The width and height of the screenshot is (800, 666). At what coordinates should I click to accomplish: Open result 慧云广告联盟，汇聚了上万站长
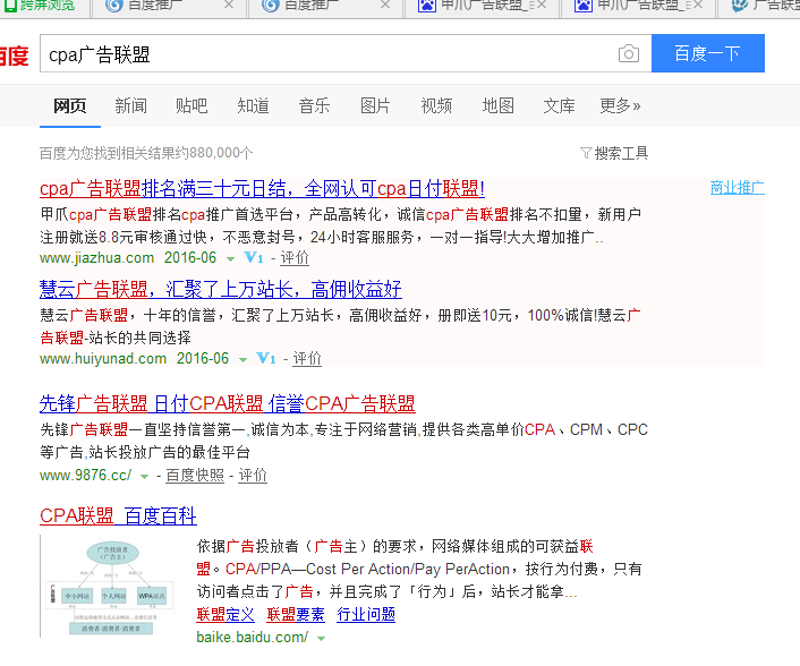[x=220, y=289]
